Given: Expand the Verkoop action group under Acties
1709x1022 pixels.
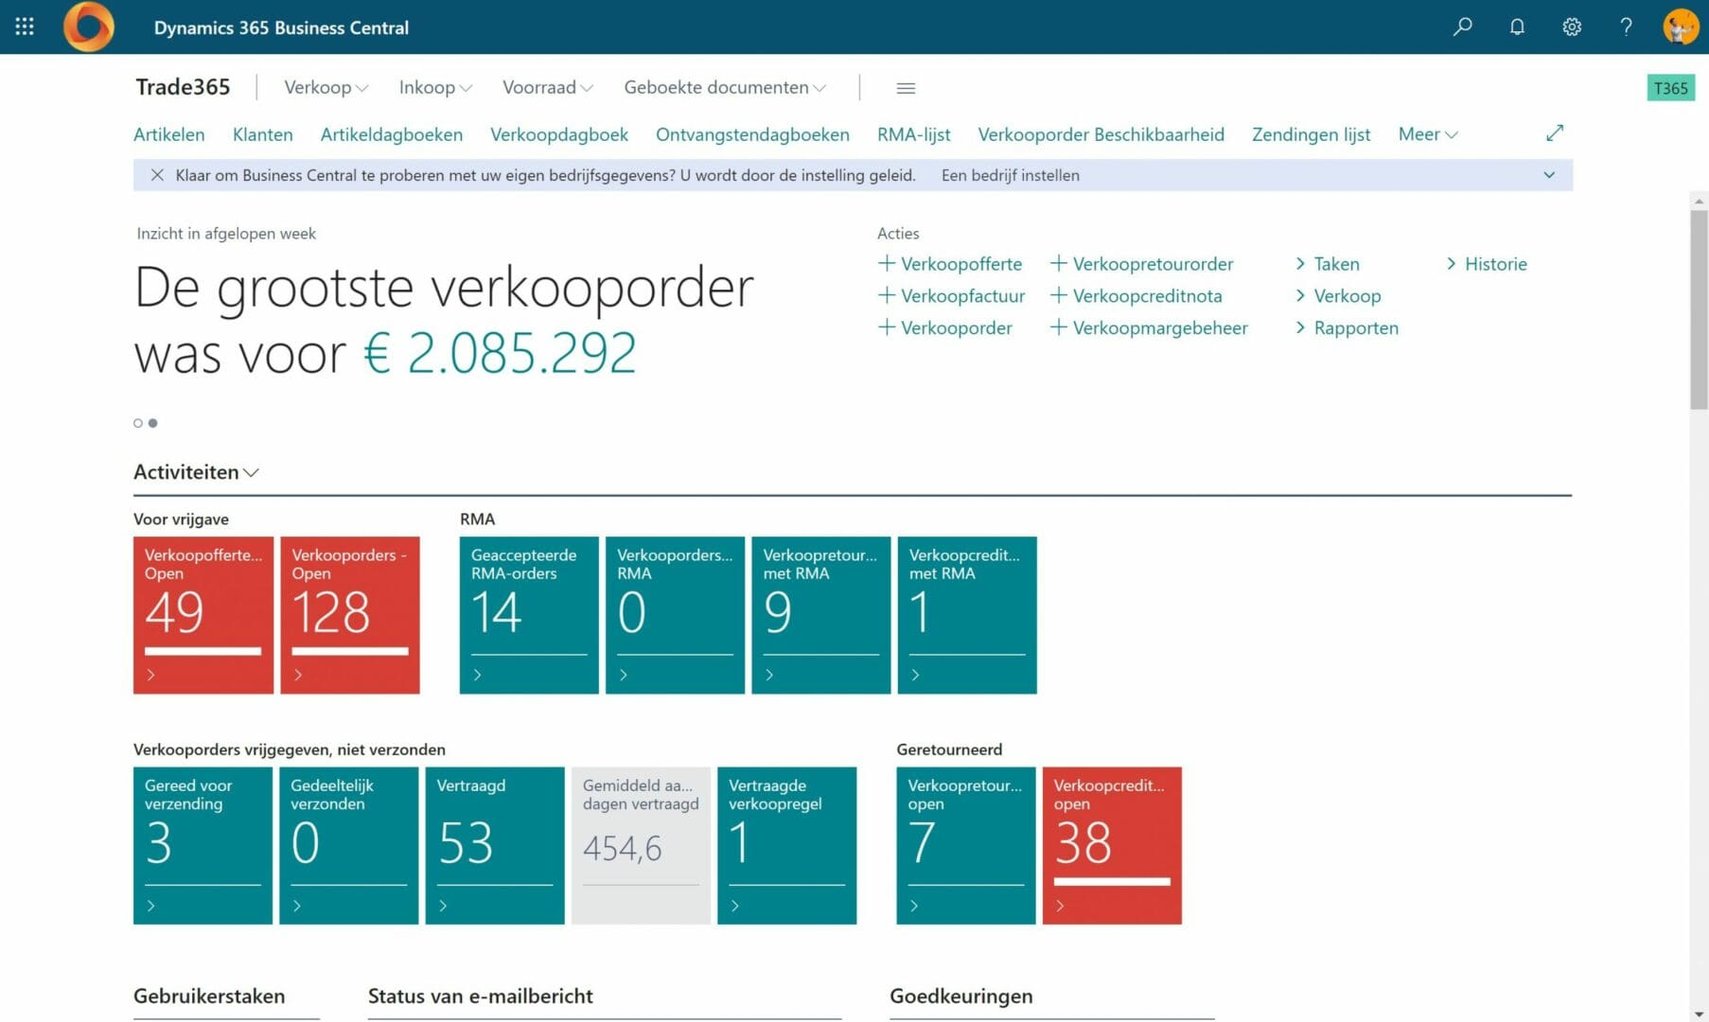Looking at the screenshot, I should [1338, 296].
